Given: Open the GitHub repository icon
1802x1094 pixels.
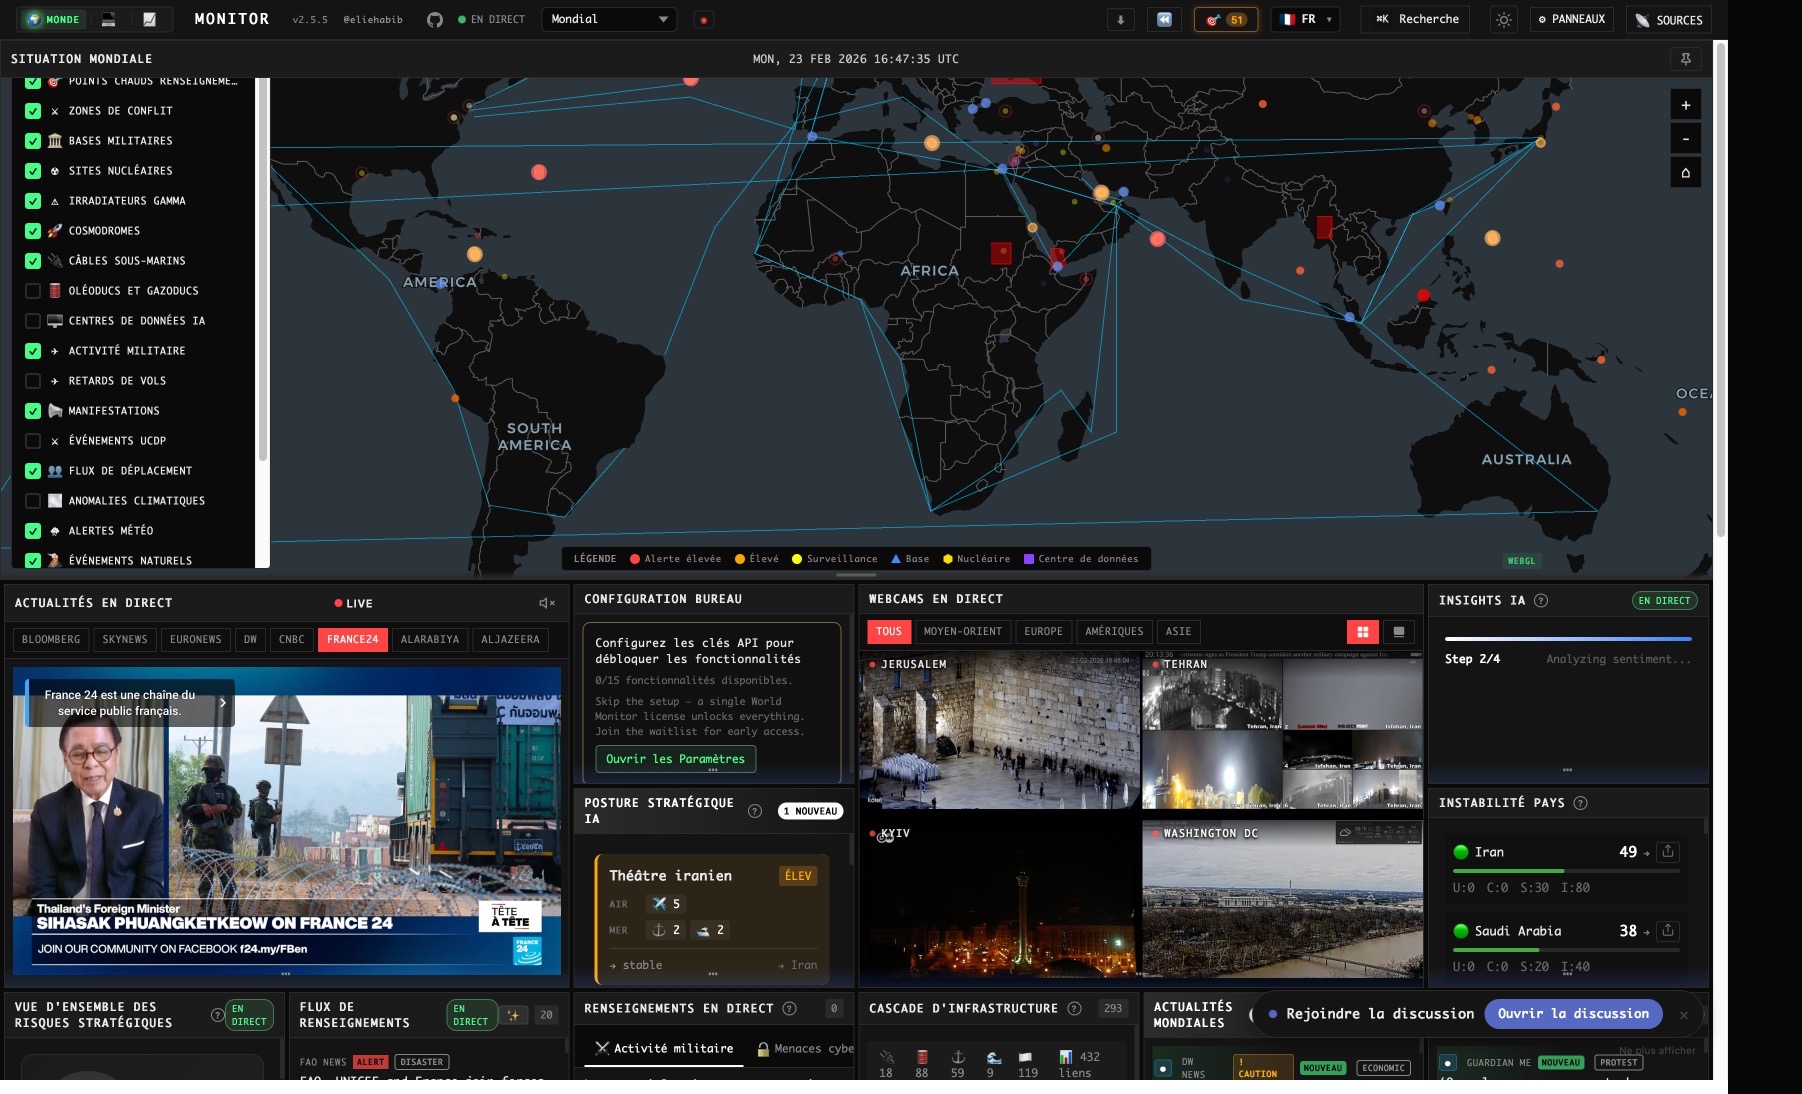Looking at the screenshot, I should pyautogui.click(x=434, y=20).
